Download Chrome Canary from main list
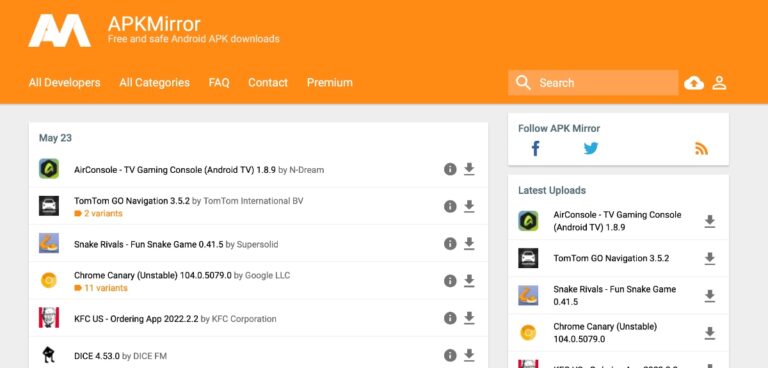768x368 pixels. coord(469,281)
